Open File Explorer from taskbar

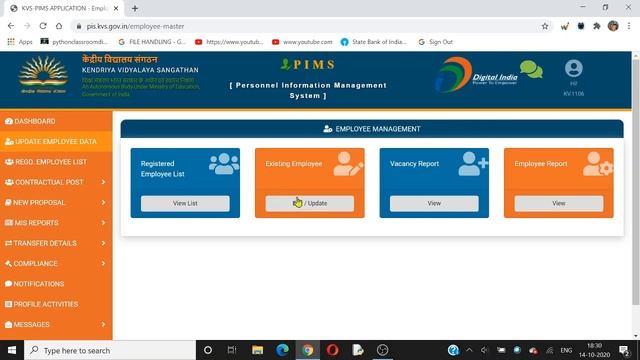point(257,350)
